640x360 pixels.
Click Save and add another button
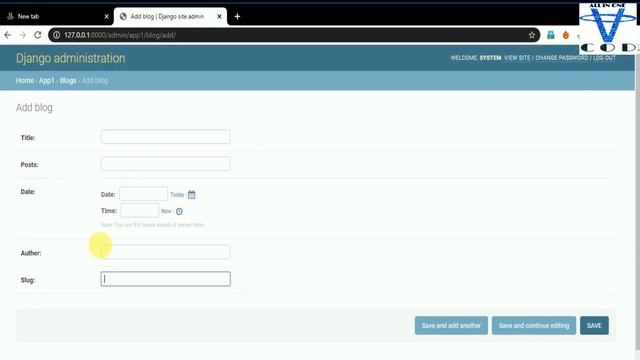[x=451, y=325]
